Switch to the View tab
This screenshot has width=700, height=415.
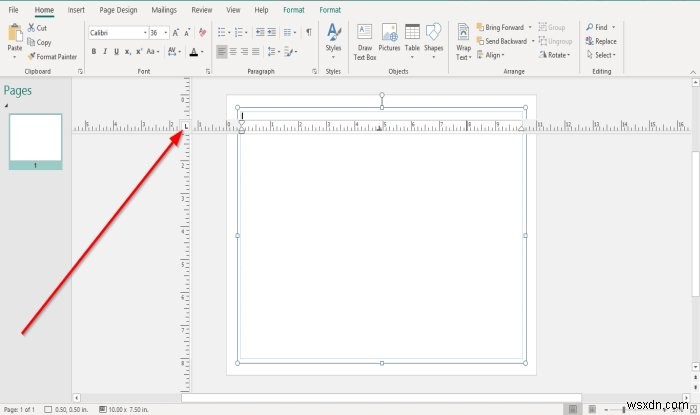(x=233, y=9)
